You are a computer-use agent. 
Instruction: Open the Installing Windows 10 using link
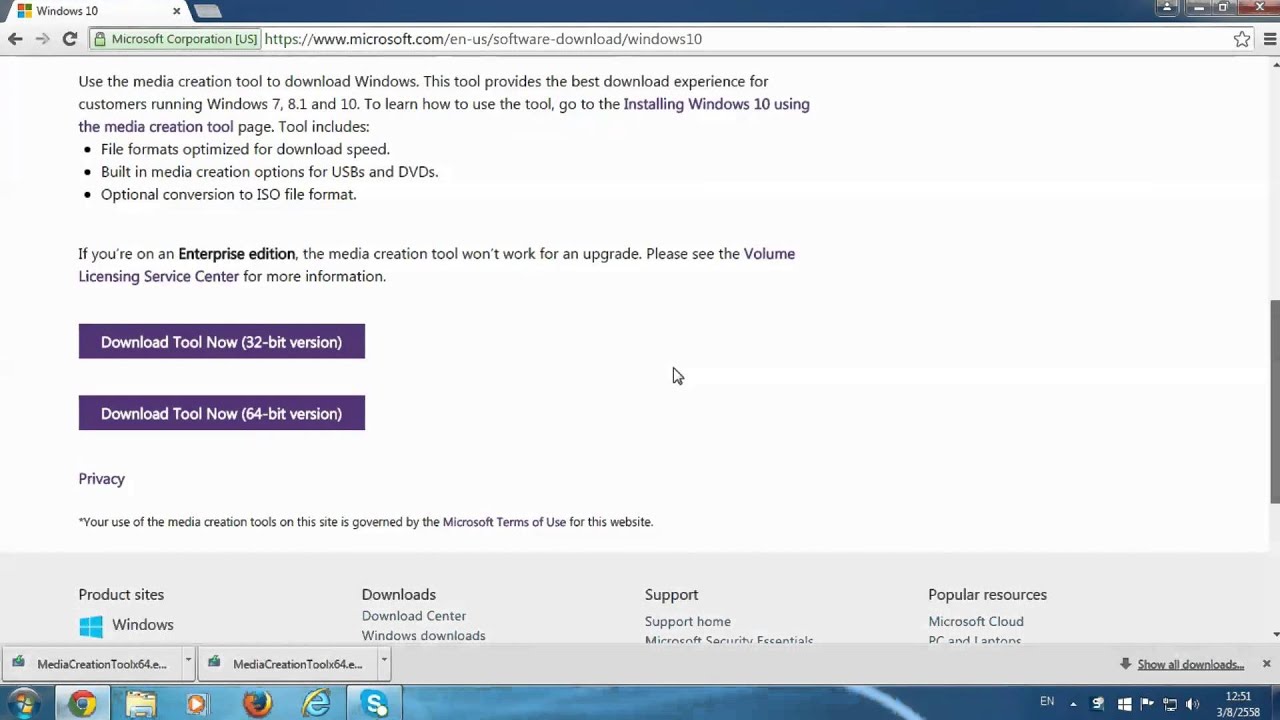(716, 104)
